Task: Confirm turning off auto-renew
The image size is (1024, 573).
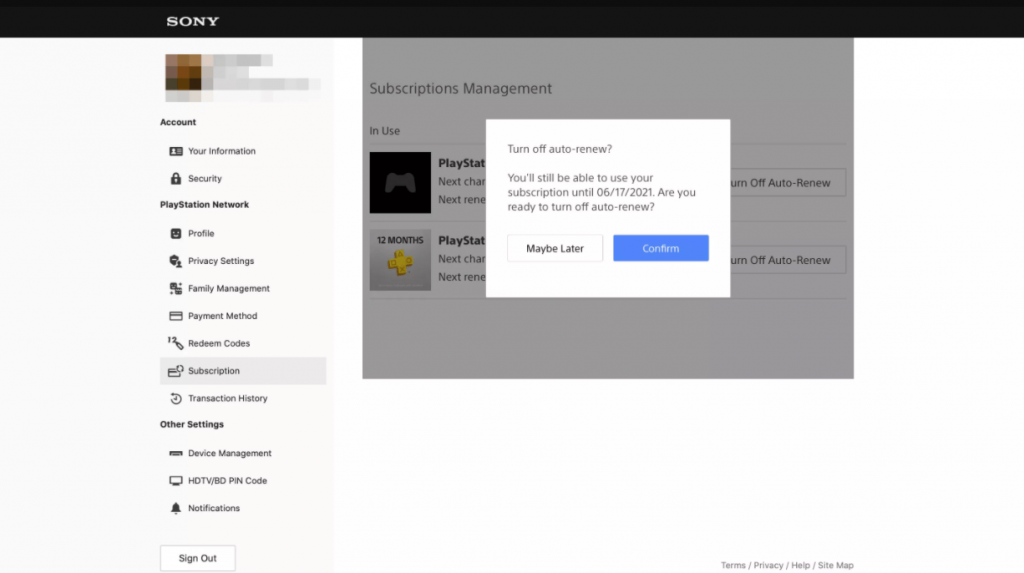Action: (x=660, y=248)
